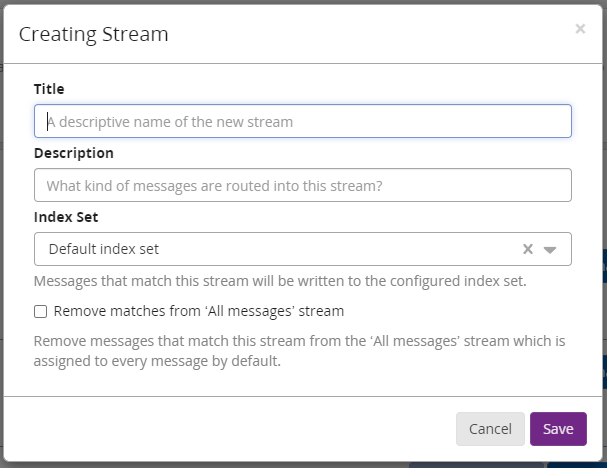Close the Creating Stream dialog with ×
Viewport: 607px width, 468px height.
[x=580, y=29]
